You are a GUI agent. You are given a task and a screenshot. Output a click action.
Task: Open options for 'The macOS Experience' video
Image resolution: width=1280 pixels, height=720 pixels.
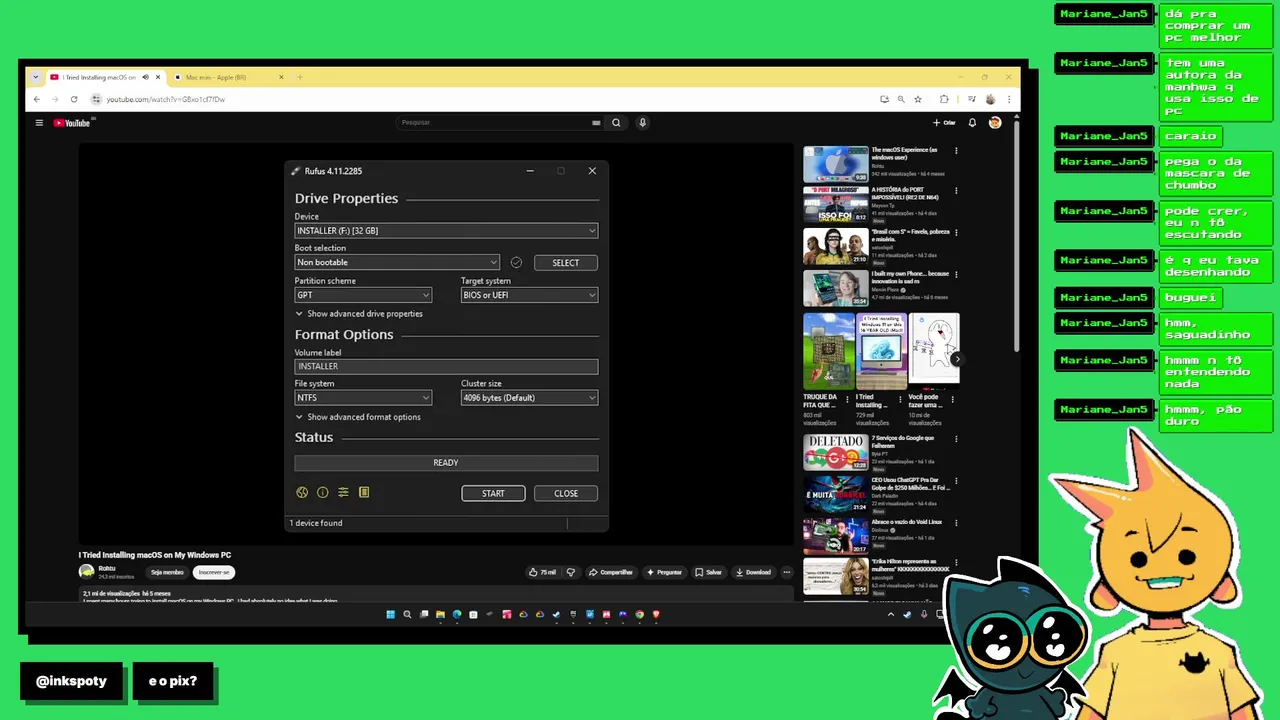(956, 151)
